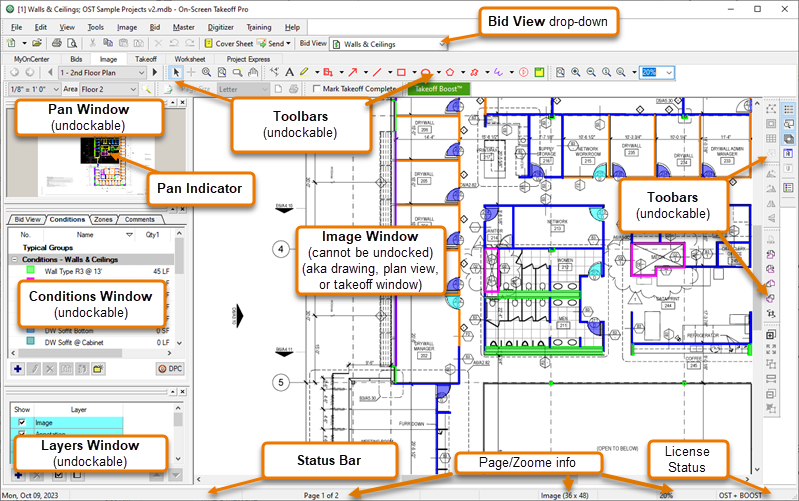This screenshot has width=799, height=501.
Task: Click the Cut scissors icon
Action: [x=92, y=43]
